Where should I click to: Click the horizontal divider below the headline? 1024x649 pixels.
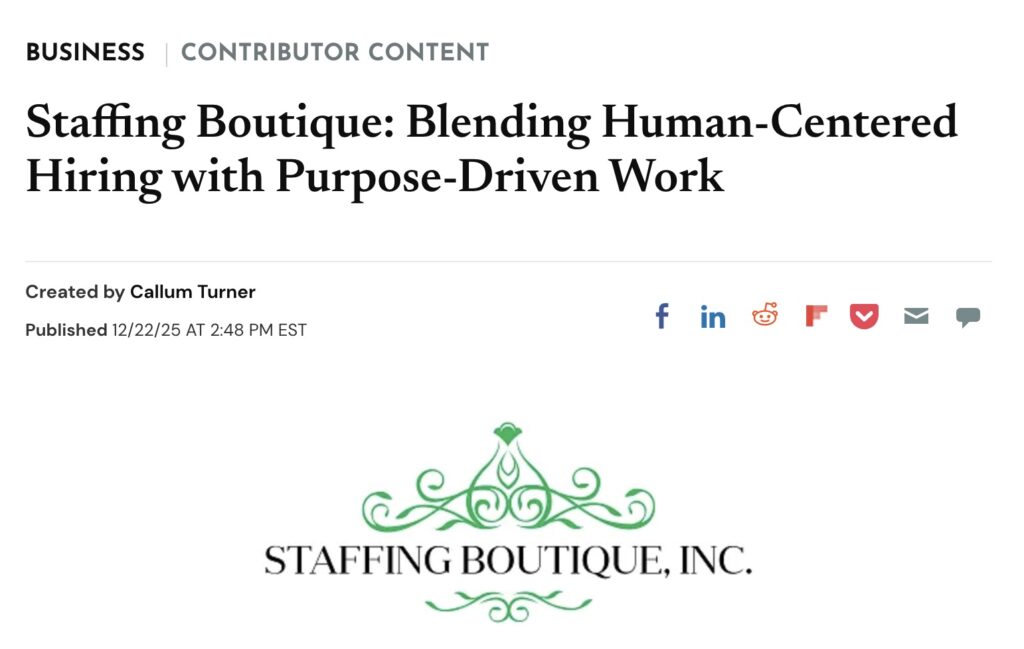pos(508,261)
